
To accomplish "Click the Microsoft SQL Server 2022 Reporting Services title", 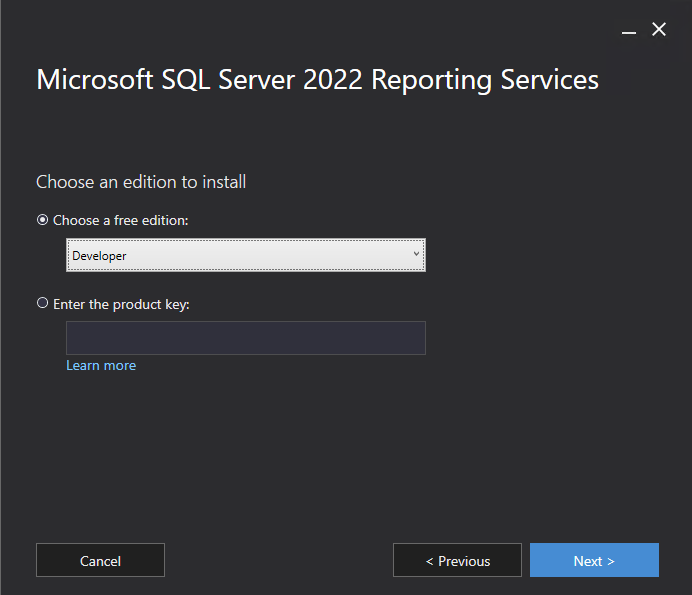I will (317, 80).
